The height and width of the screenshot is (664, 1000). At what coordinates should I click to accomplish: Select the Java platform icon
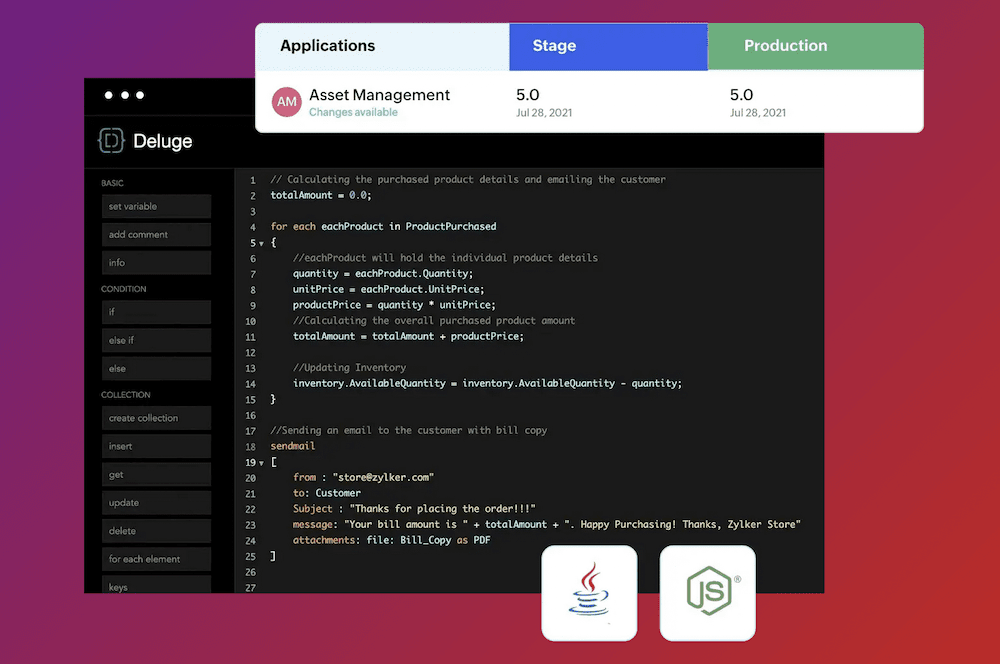(x=589, y=593)
